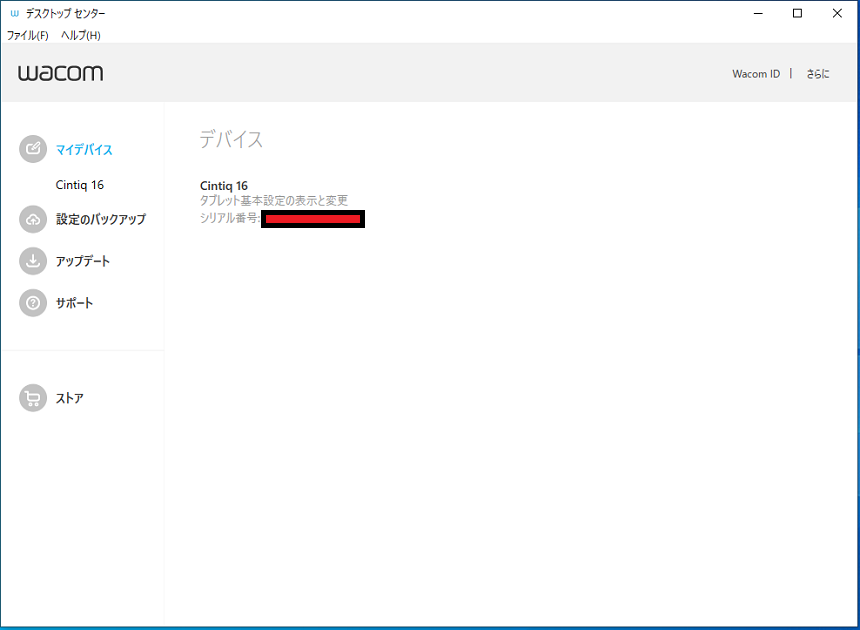Click the Cintiq 16 heading in the device panel
Image resolution: width=860 pixels, height=630 pixels.
(x=222, y=186)
